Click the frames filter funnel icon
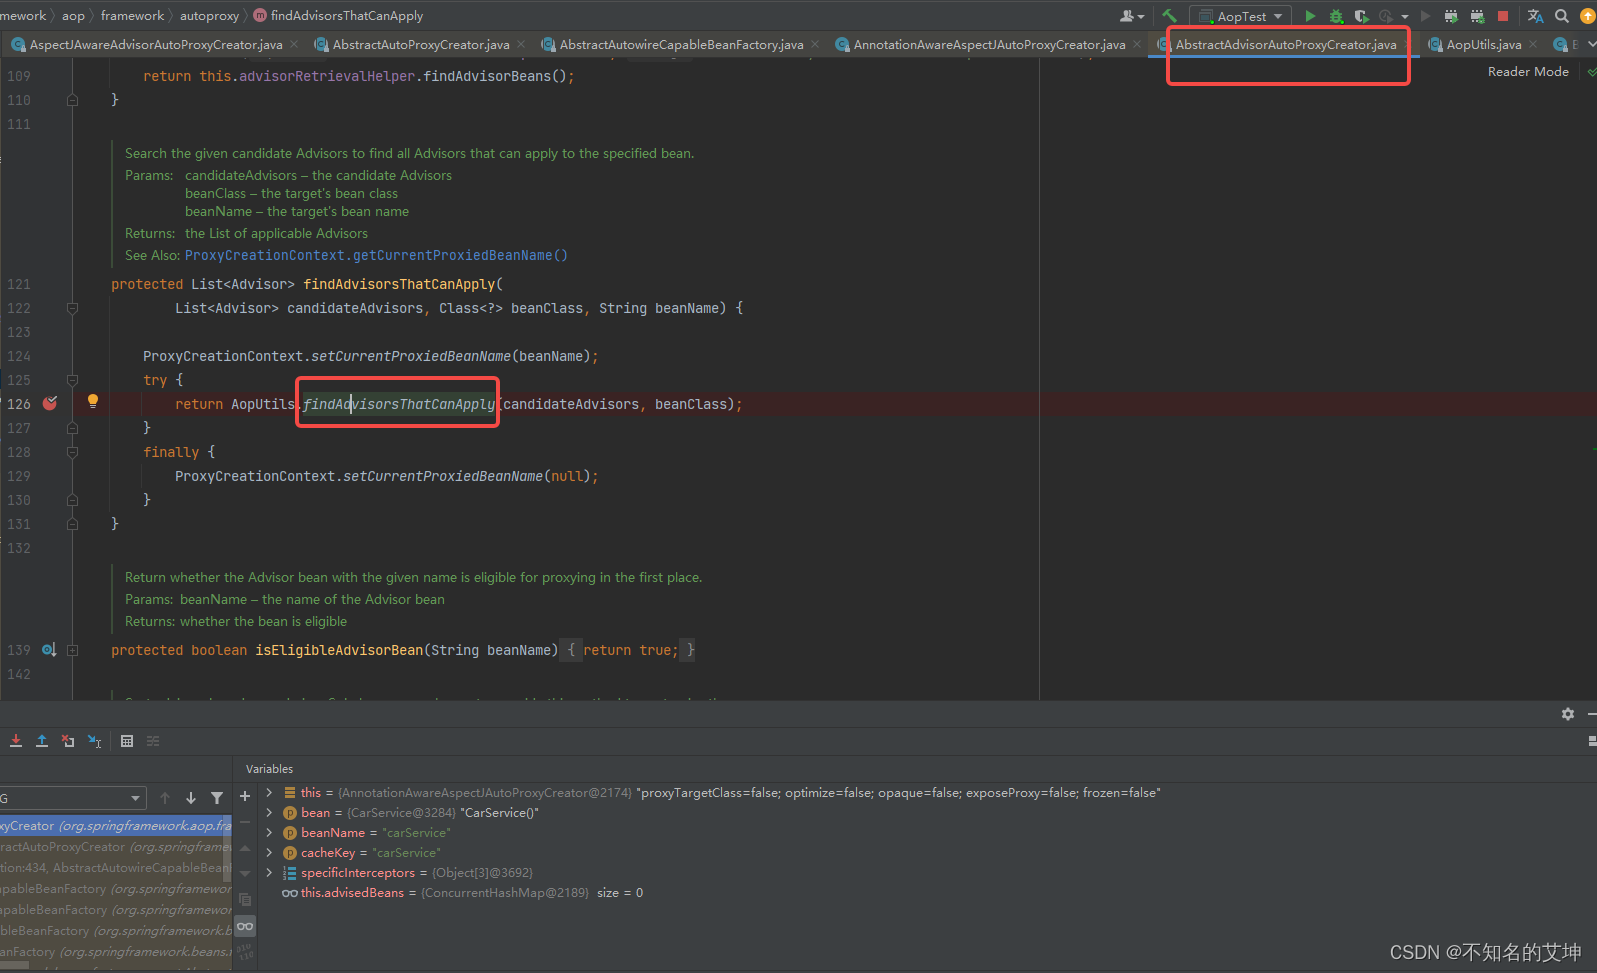The width and height of the screenshot is (1597, 973). point(217,798)
